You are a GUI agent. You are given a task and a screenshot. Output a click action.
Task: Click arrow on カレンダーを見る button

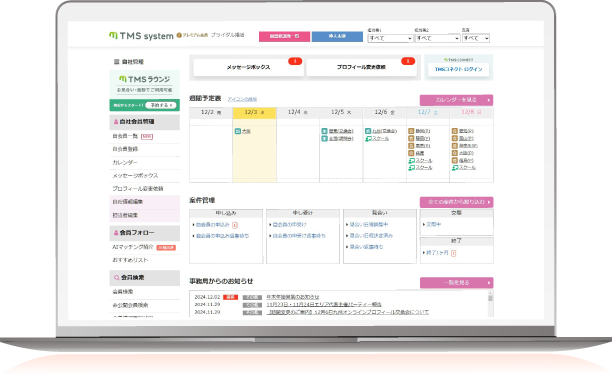tap(489, 100)
